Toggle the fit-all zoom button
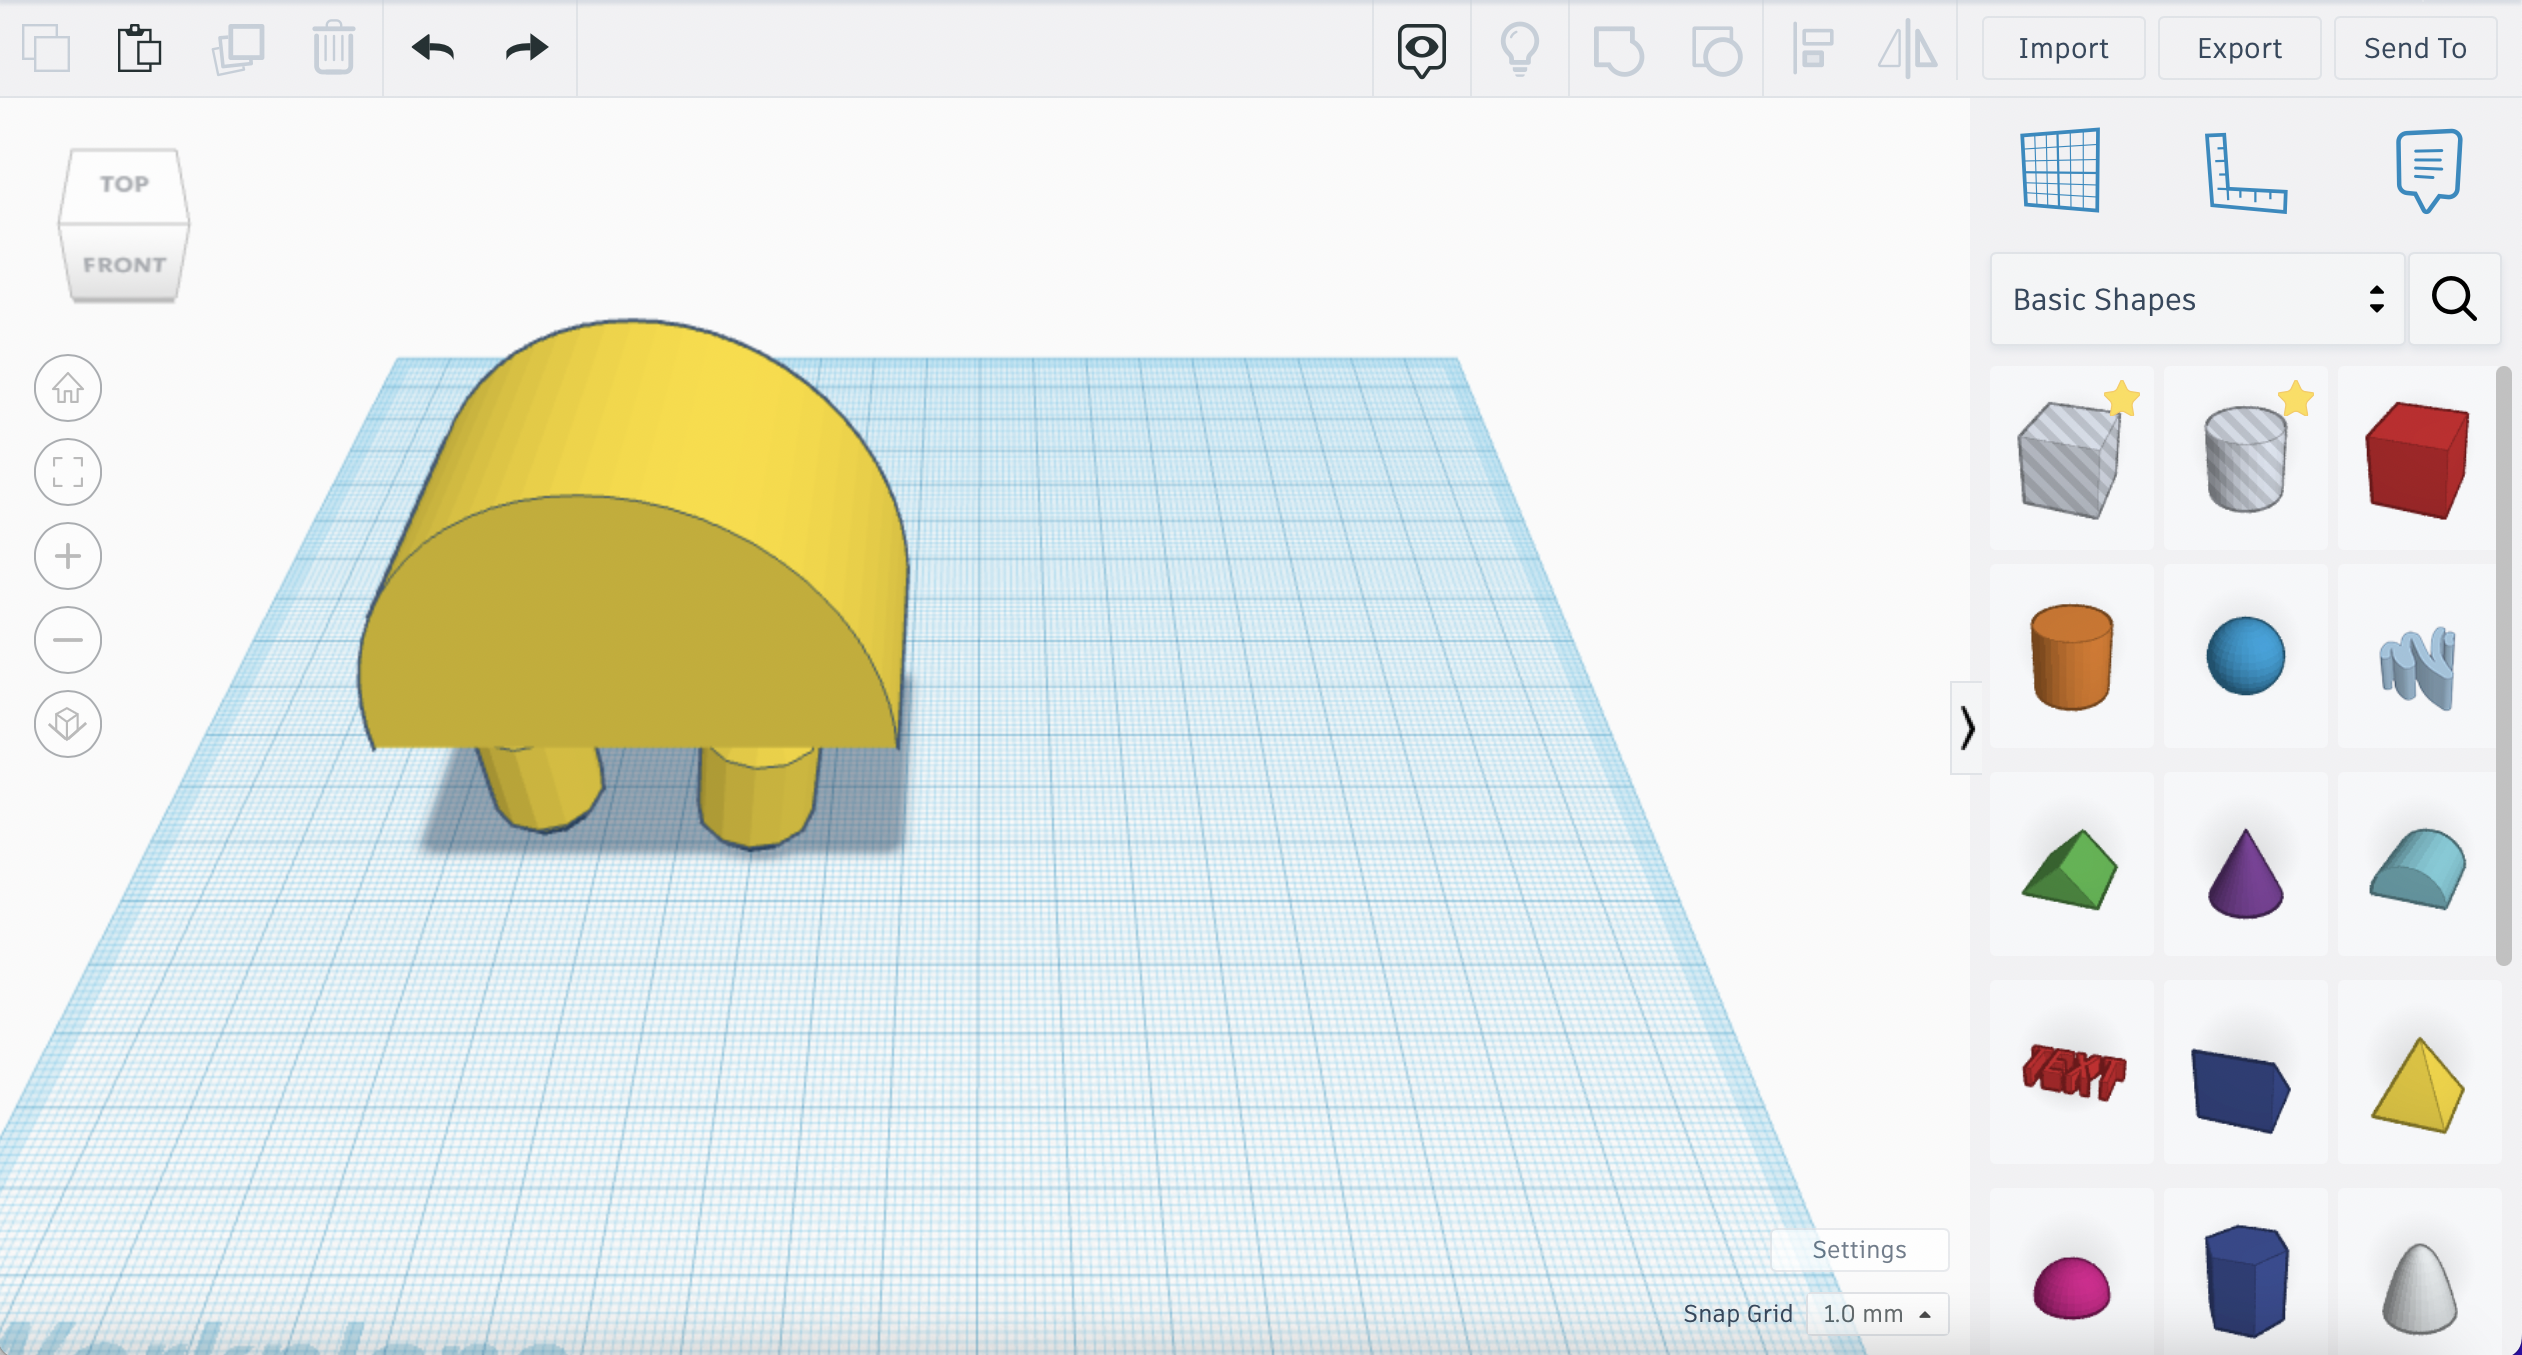Screen dimensions: 2522x1355 [x=68, y=472]
